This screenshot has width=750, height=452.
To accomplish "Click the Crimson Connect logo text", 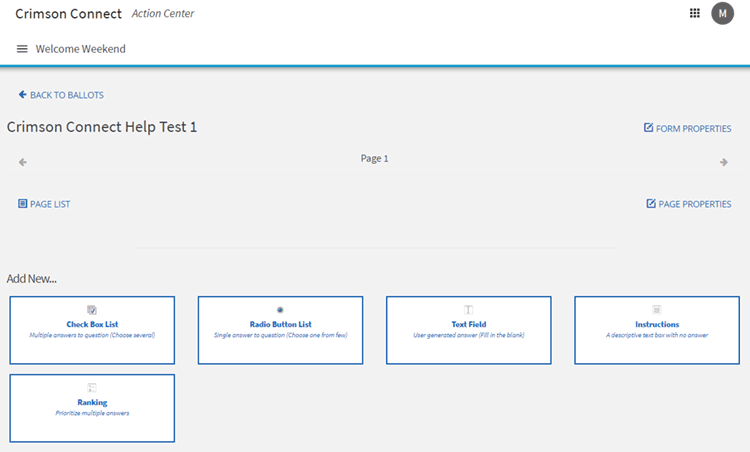I will (68, 14).
